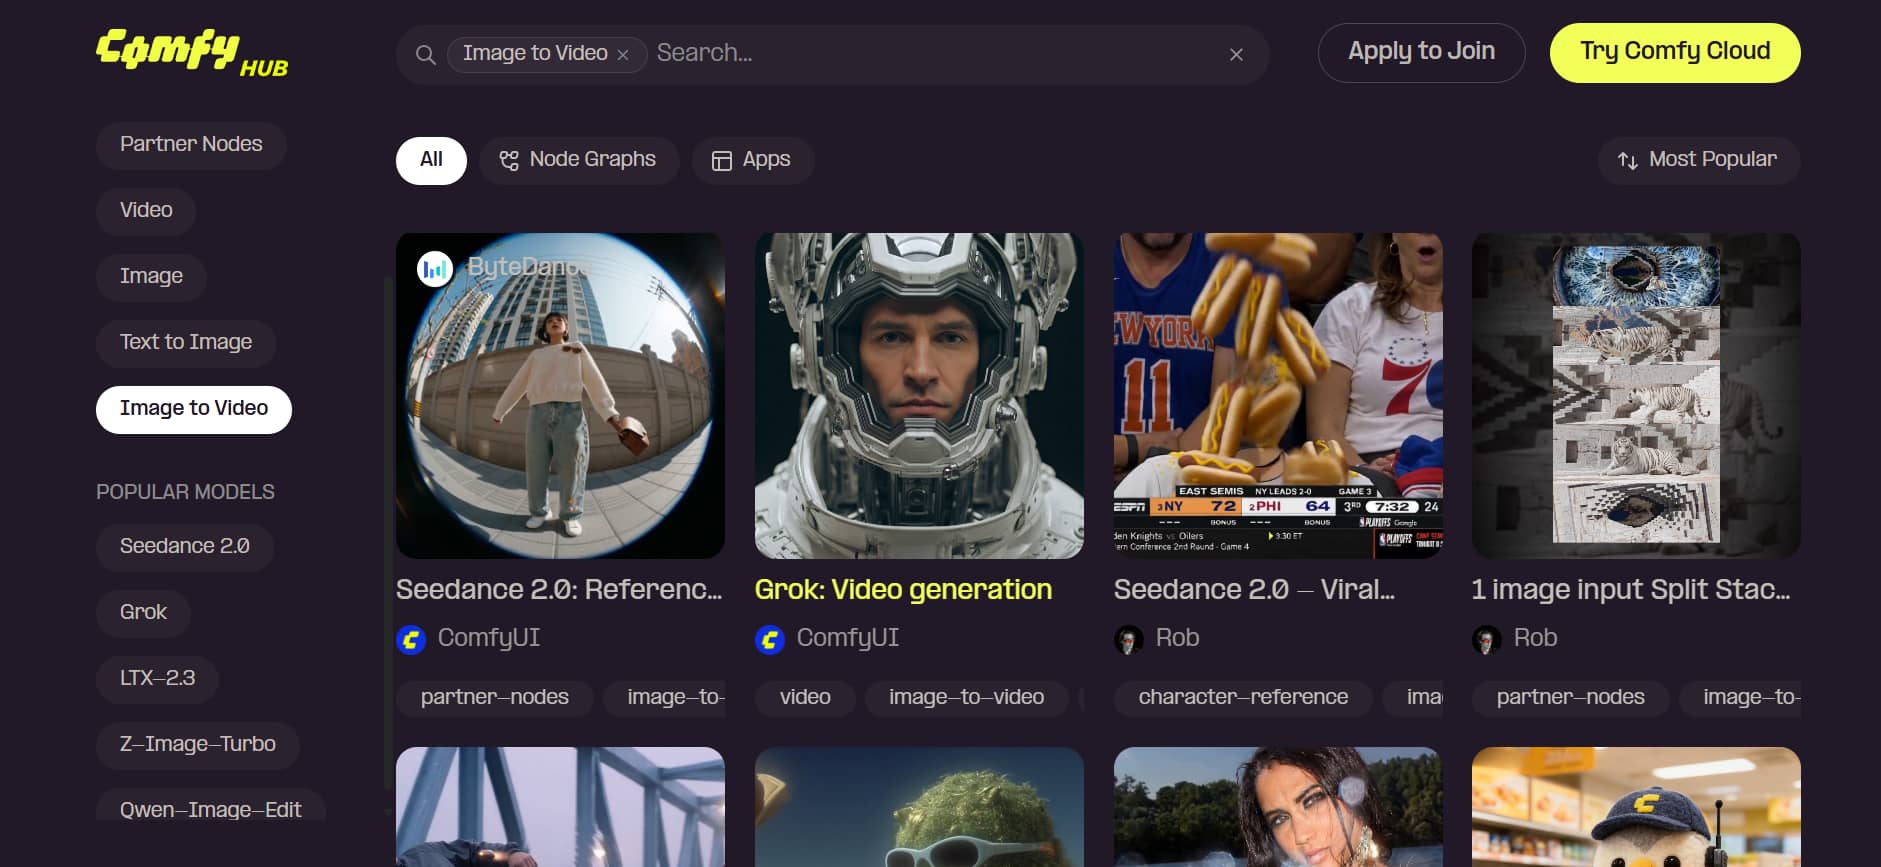The height and width of the screenshot is (867, 1881).
Task: Open the green-haired sunglasses character thumbnail
Action: [x=919, y=807]
